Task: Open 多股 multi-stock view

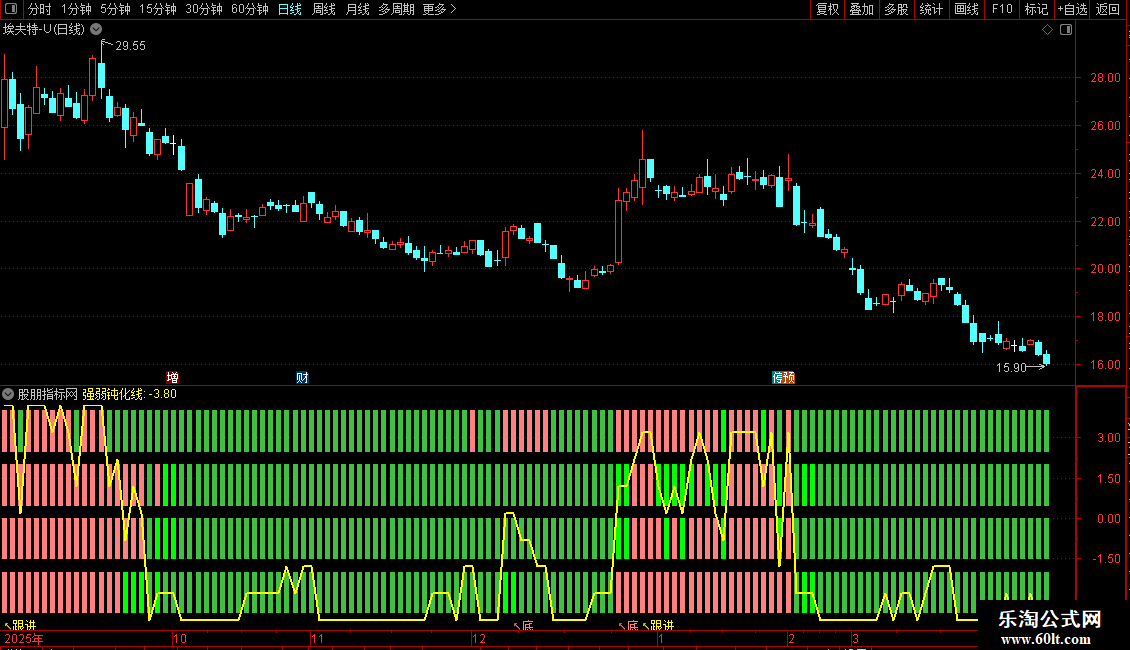Action: pos(897,9)
